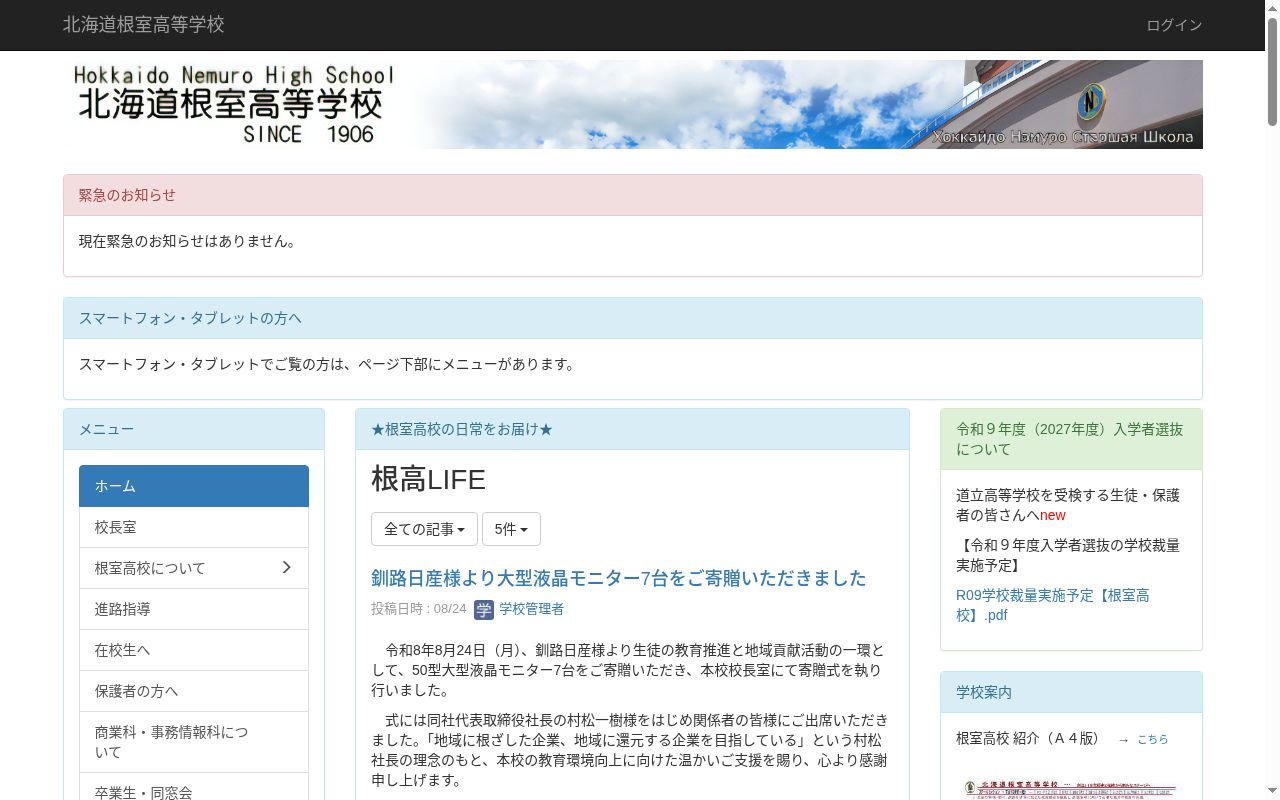Open the 5件 display count dropdown
The height and width of the screenshot is (800, 1280).
pos(511,529)
